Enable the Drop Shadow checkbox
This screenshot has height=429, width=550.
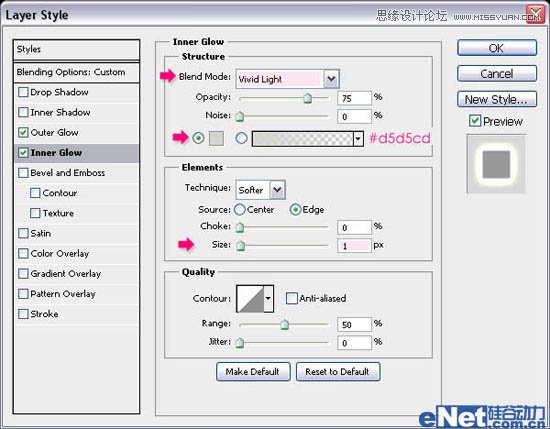click(x=23, y=92)
